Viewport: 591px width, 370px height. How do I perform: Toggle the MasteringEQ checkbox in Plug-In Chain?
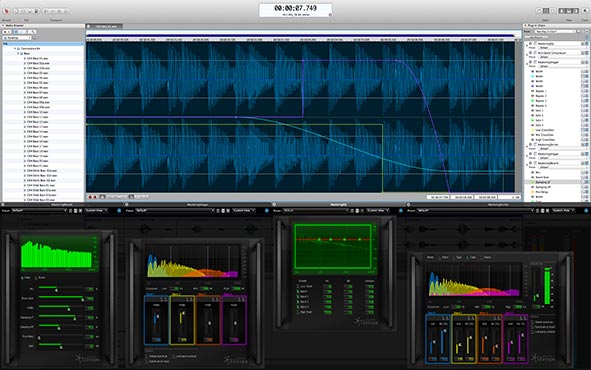coord(535,44)
